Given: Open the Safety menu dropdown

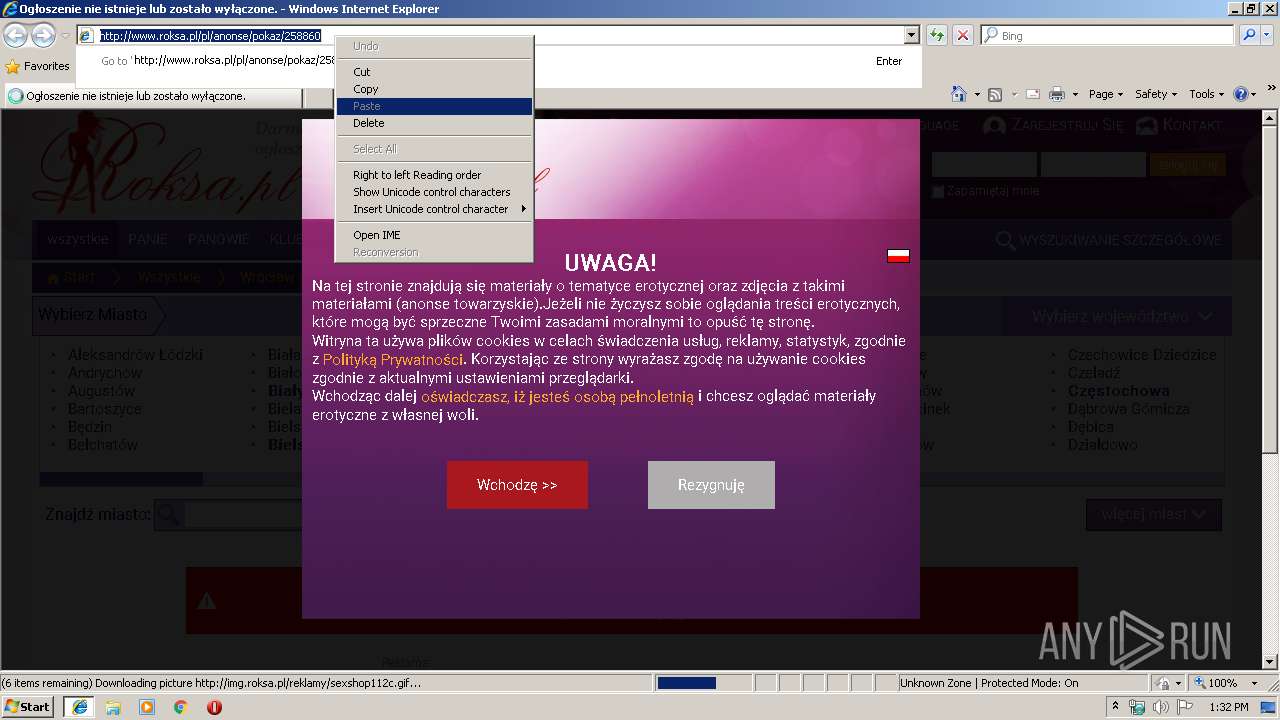Looking at the screenshot, I should coord(1157,94).
